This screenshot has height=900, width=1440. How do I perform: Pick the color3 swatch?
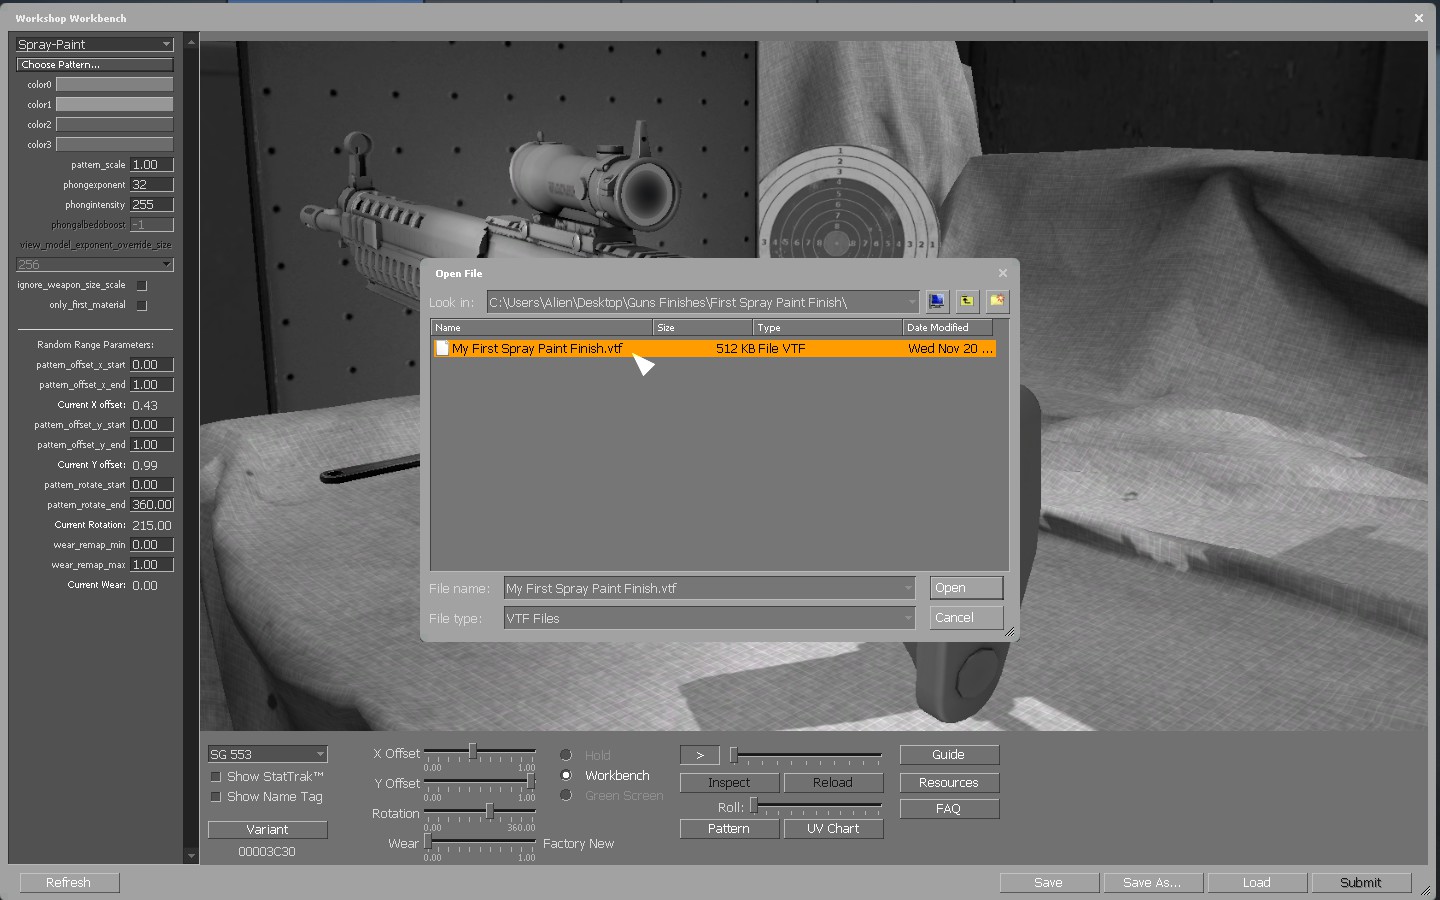pyautogui.click(x=115, y=144)
